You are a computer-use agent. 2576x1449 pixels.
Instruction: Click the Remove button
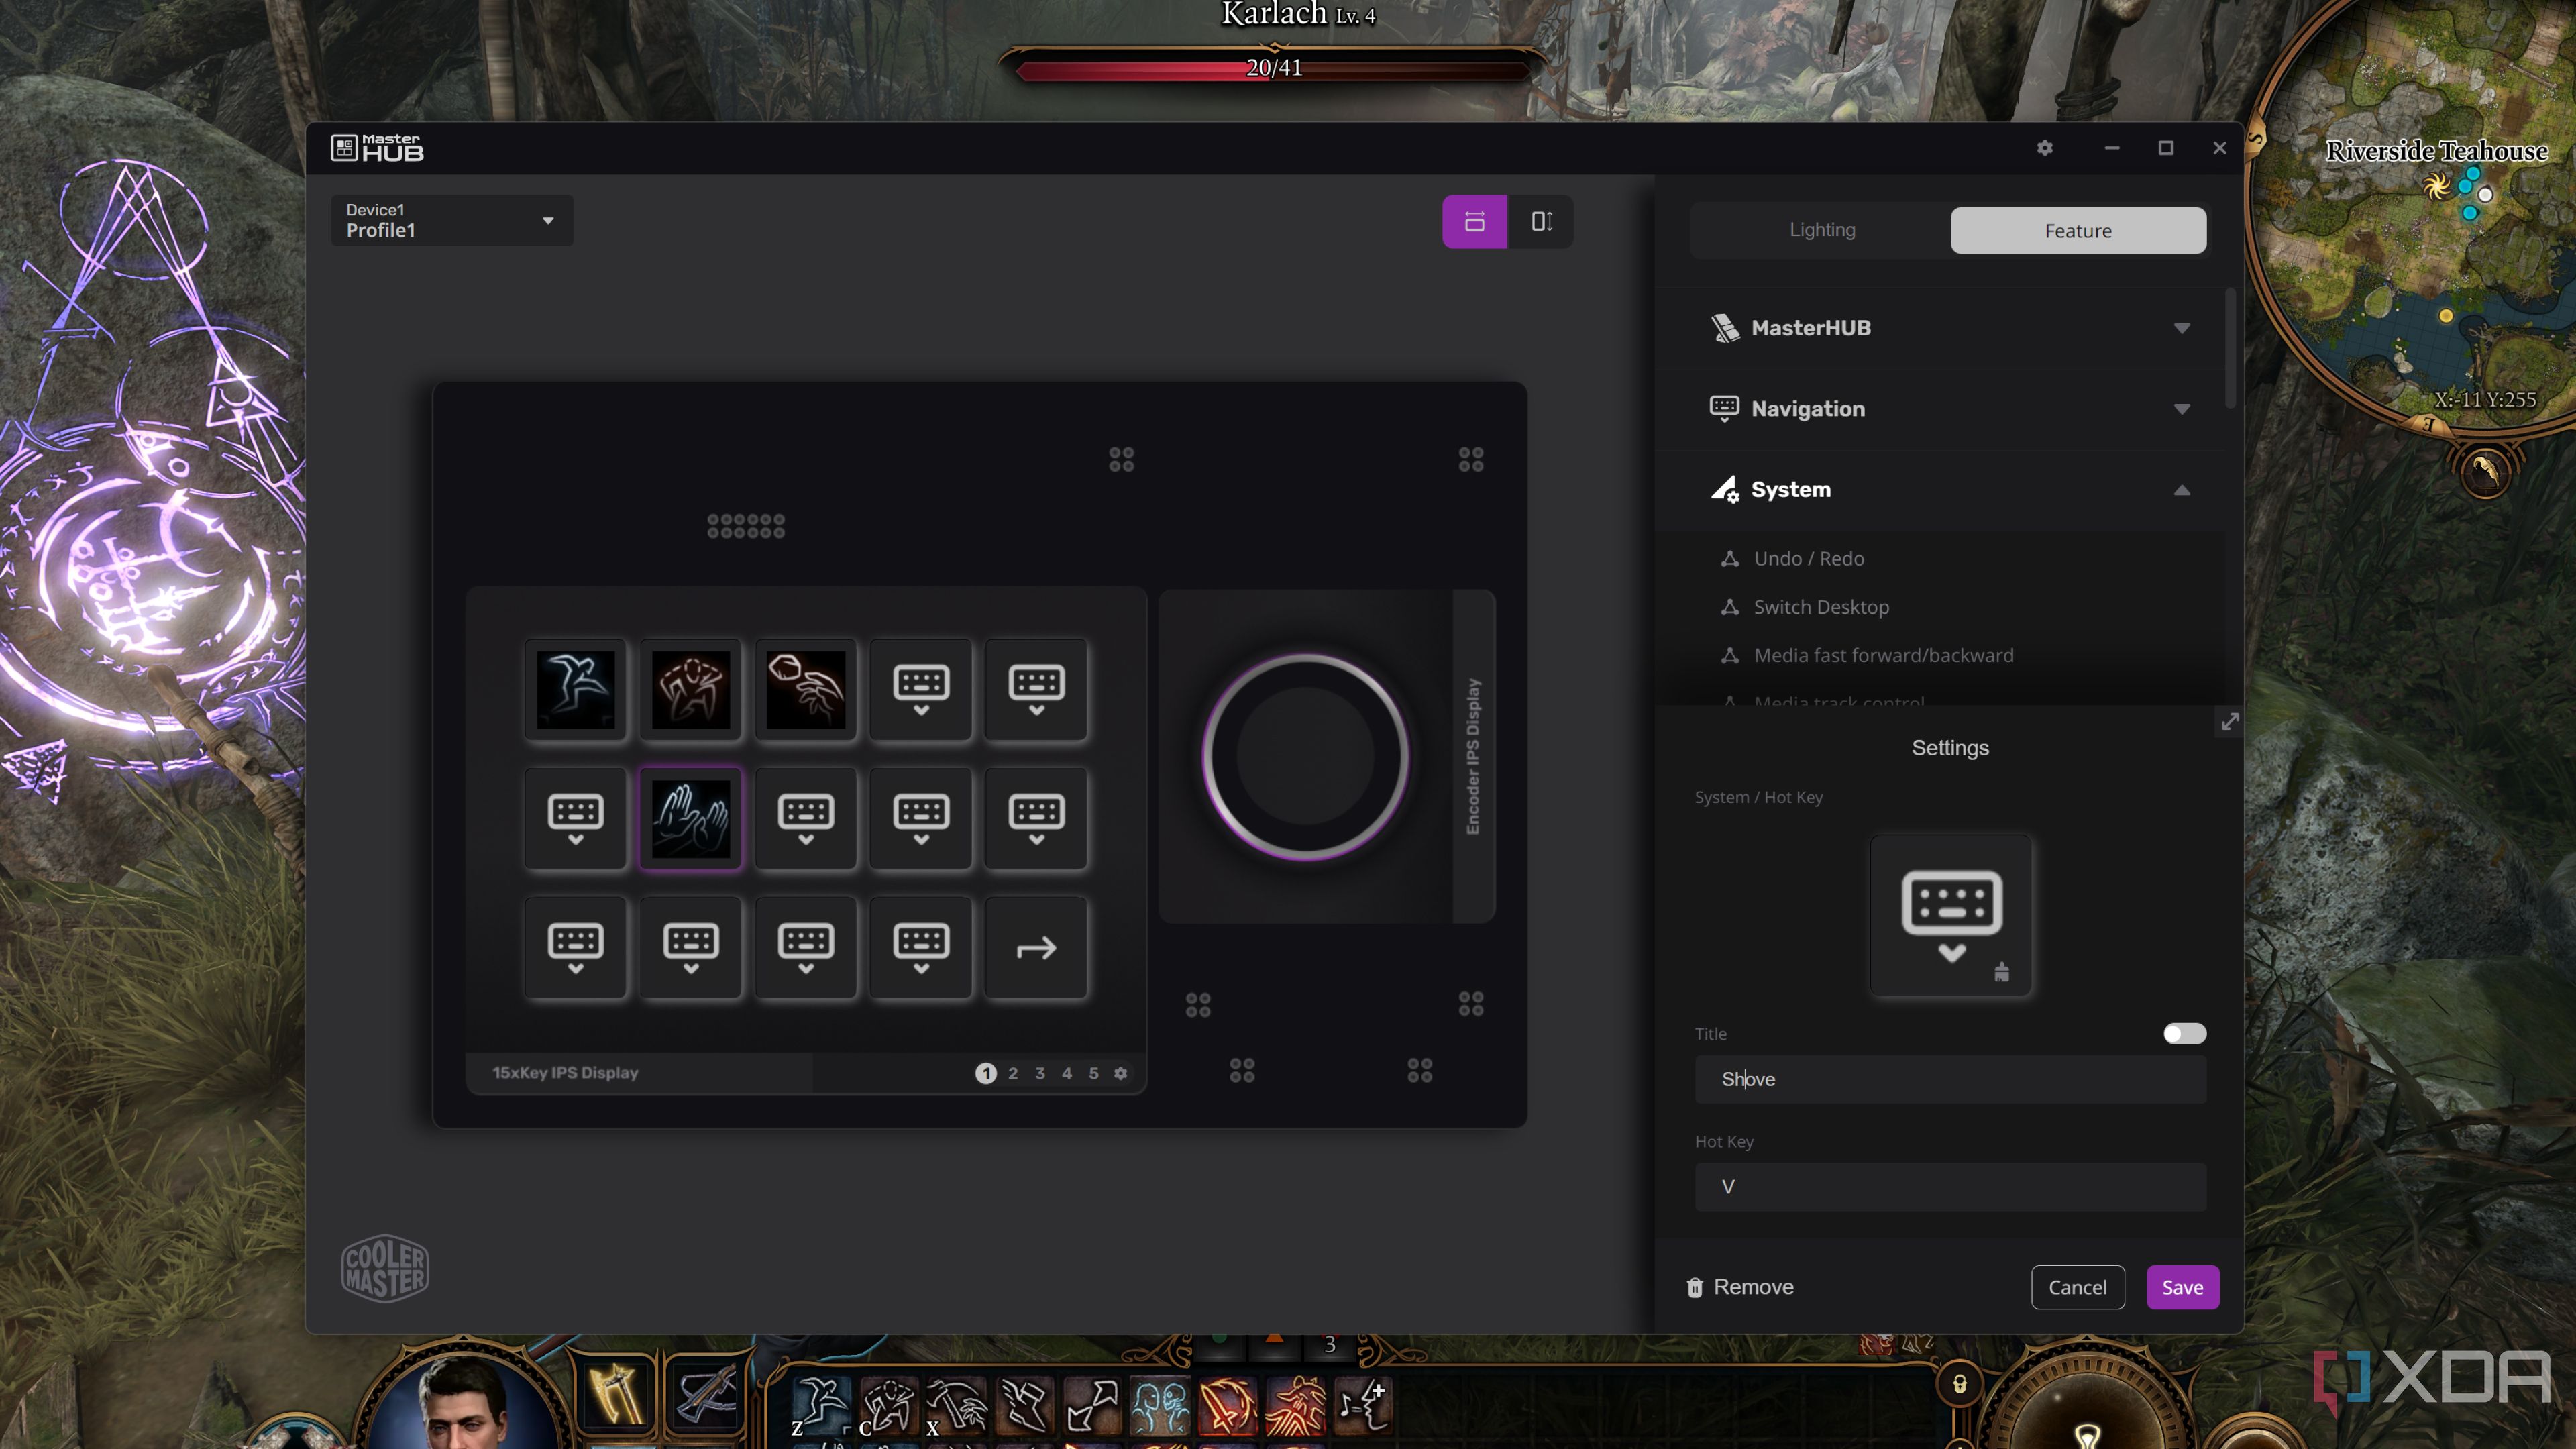(1740, 1287)
